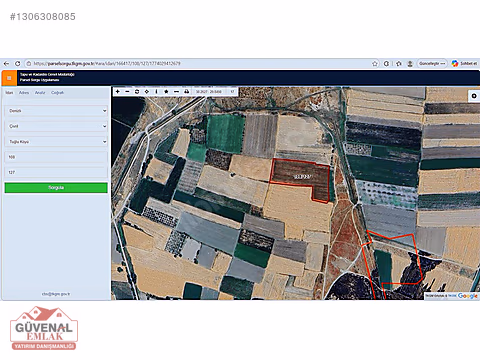Print the map using printer icon
Screen dimensions: 480x360
click(x=186, y=91)
